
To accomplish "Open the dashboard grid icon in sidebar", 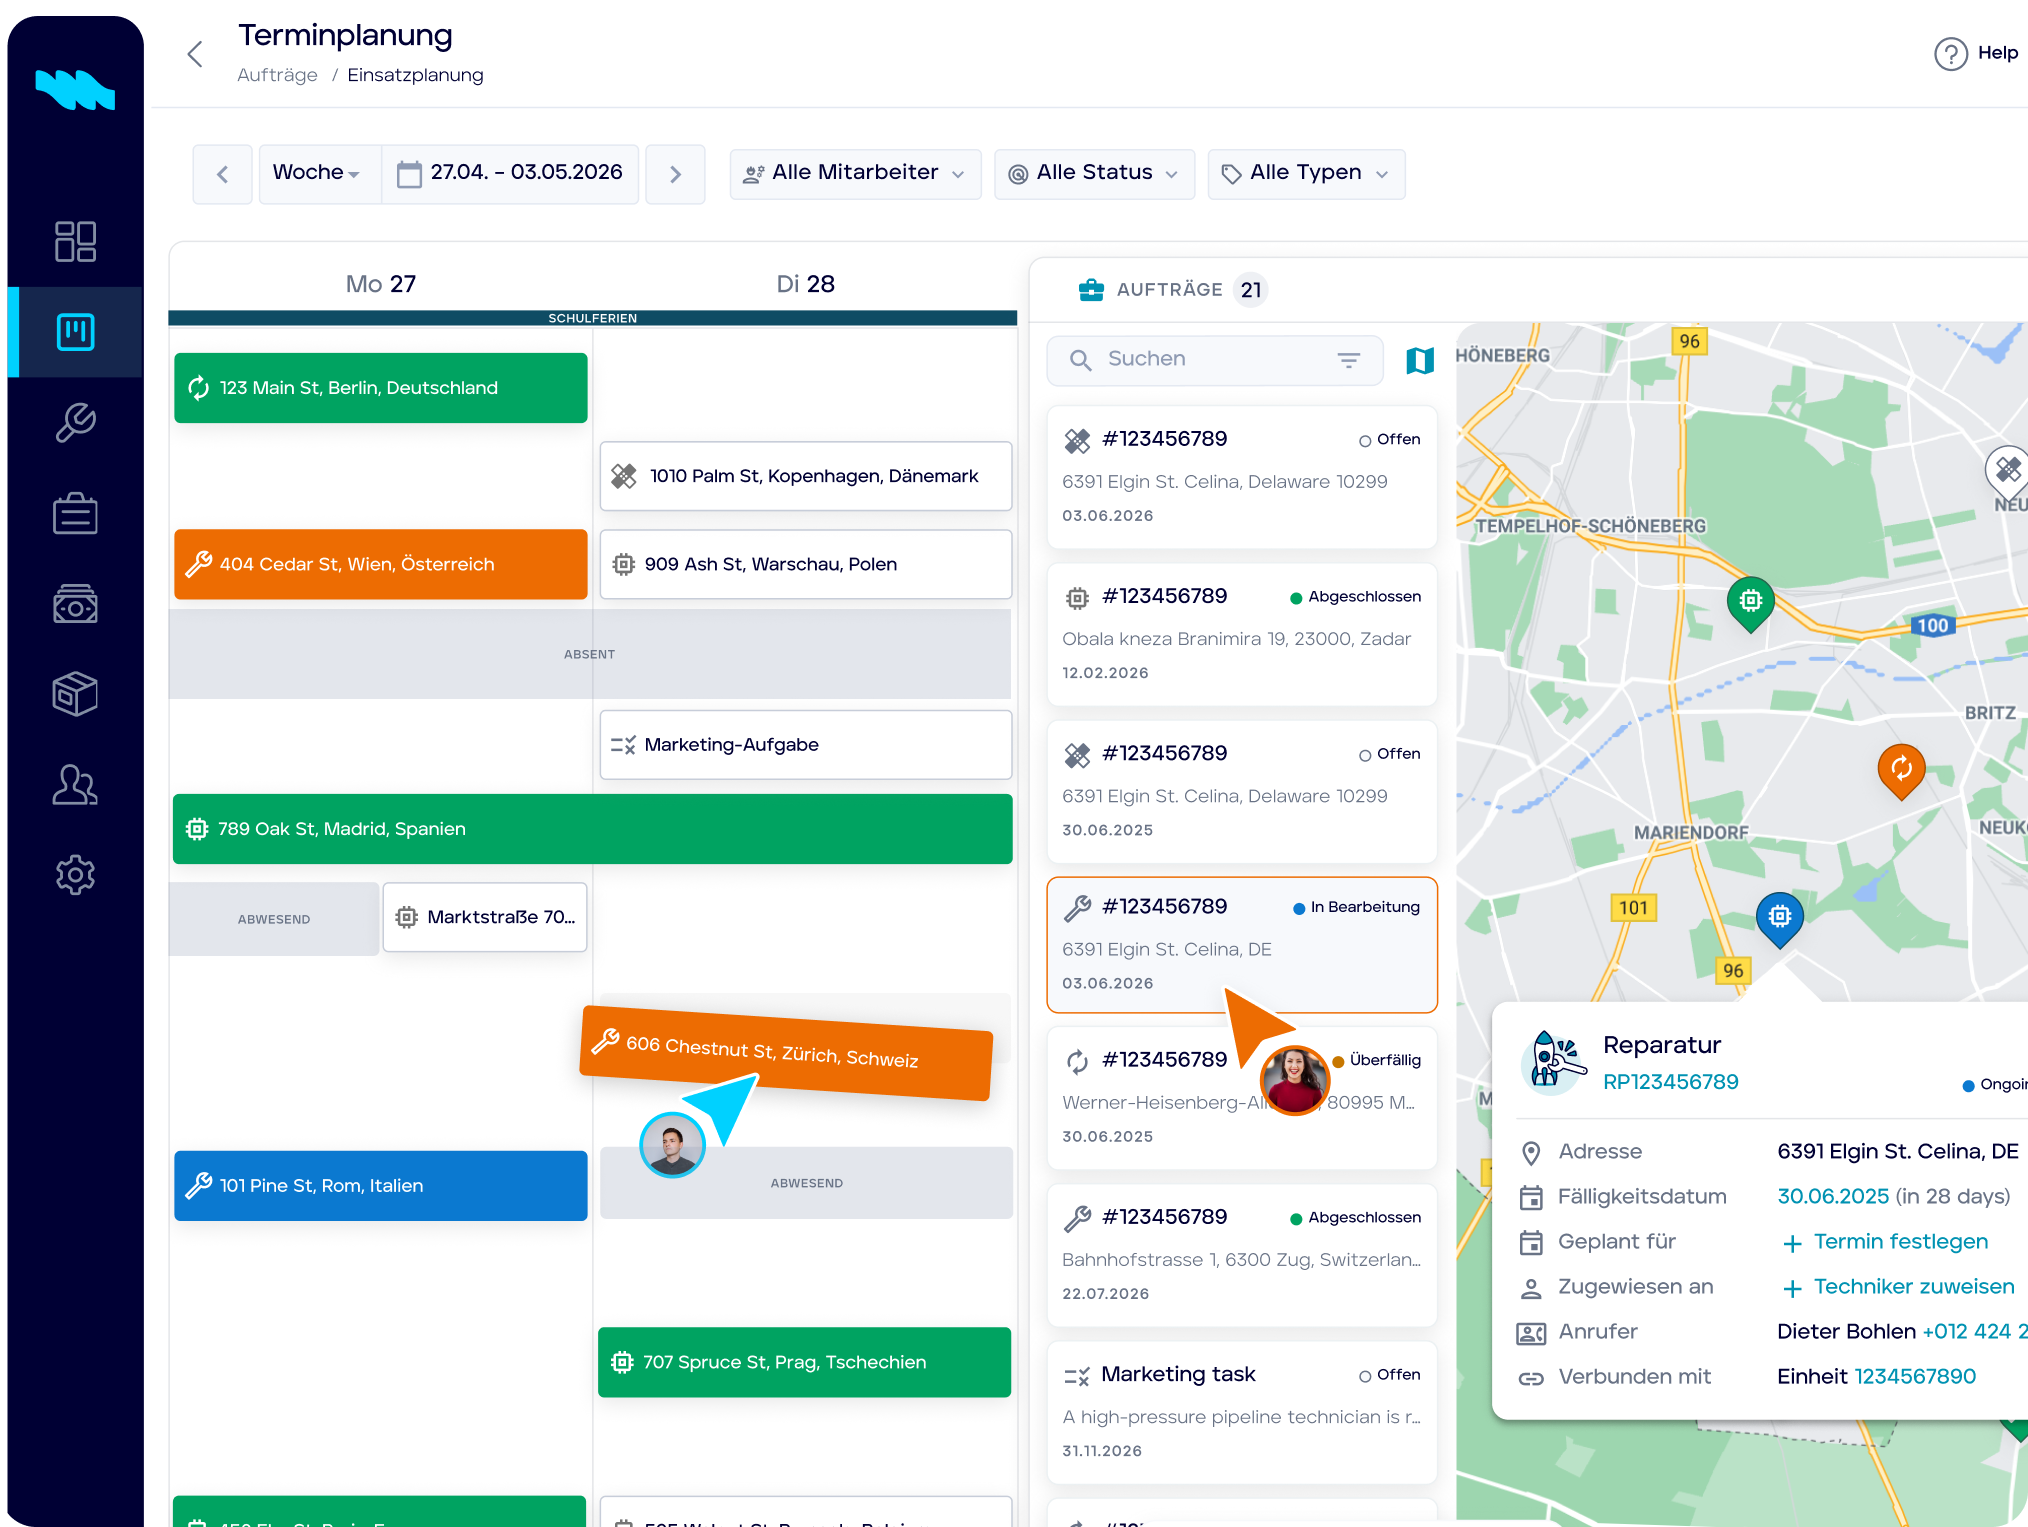I will [75, 241].
